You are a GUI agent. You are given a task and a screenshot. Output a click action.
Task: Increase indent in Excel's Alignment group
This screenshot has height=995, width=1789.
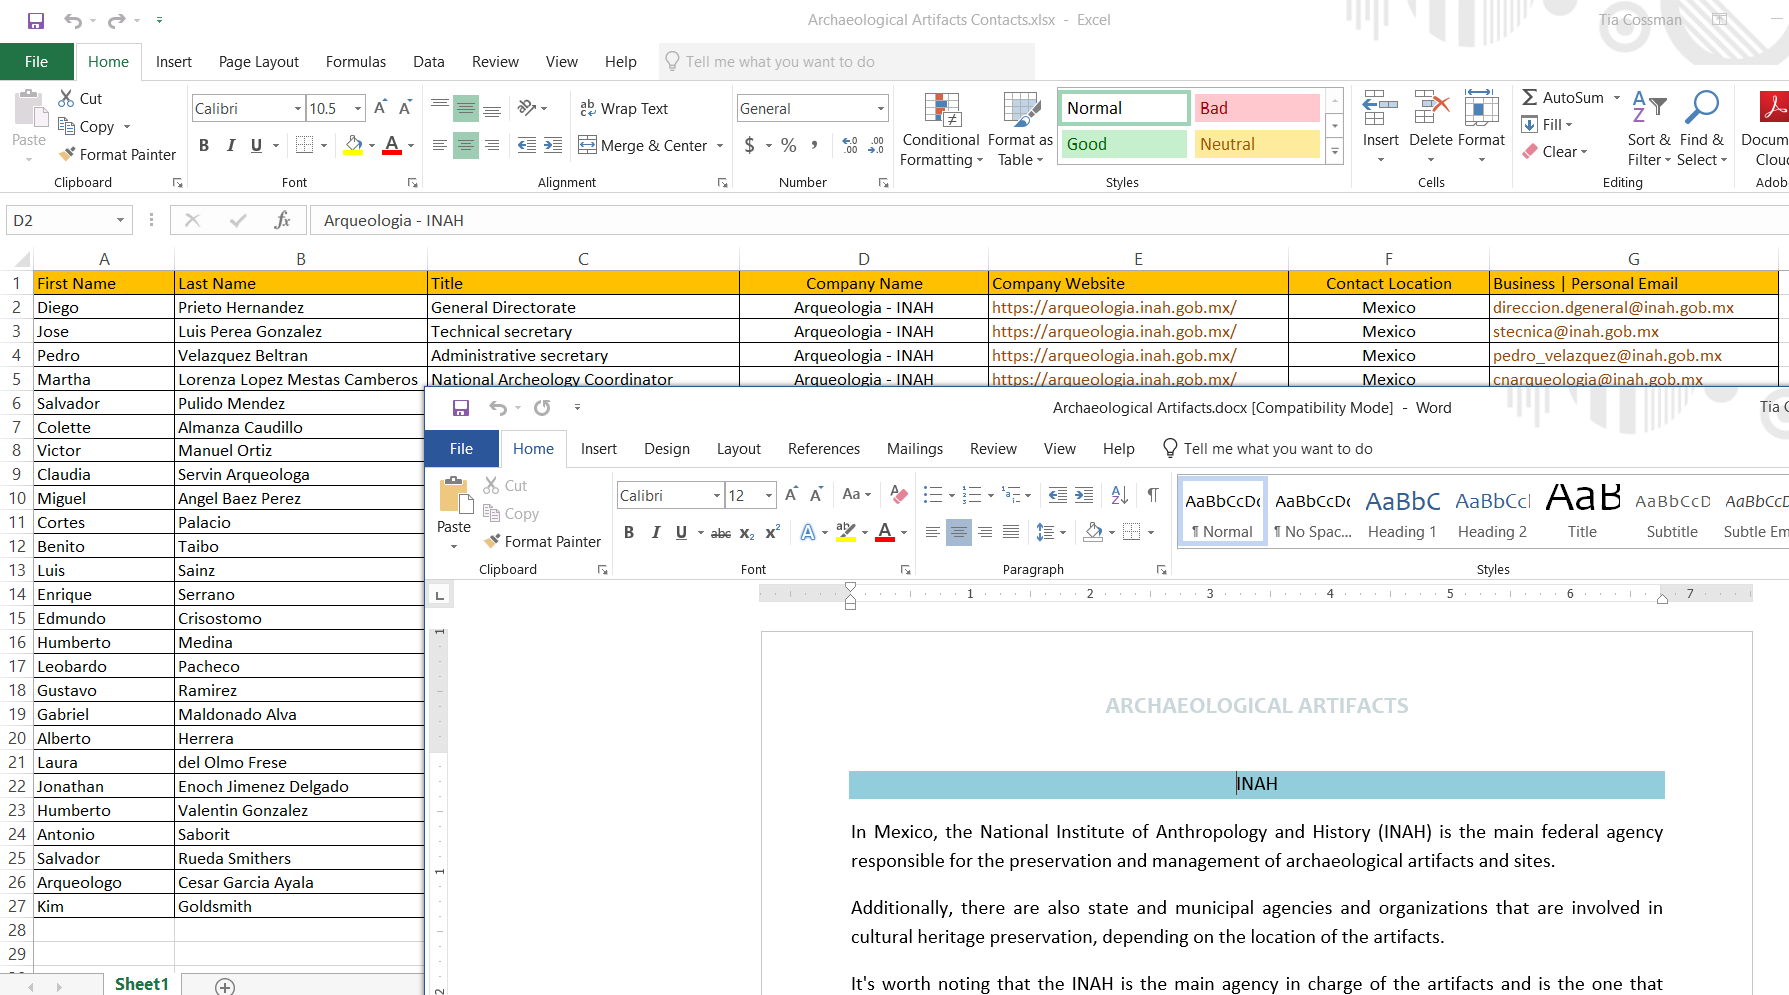[x=553, y=145]
